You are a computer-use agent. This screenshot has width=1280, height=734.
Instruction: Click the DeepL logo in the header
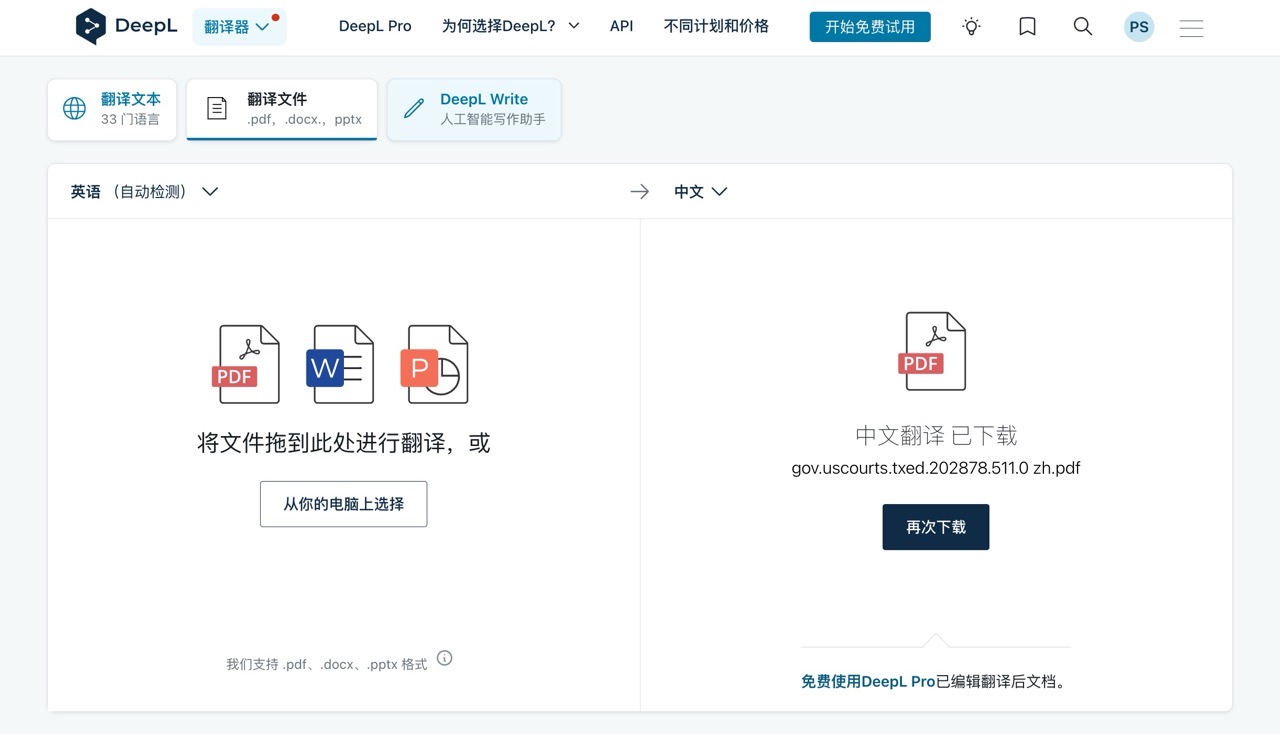click(127, 27)
